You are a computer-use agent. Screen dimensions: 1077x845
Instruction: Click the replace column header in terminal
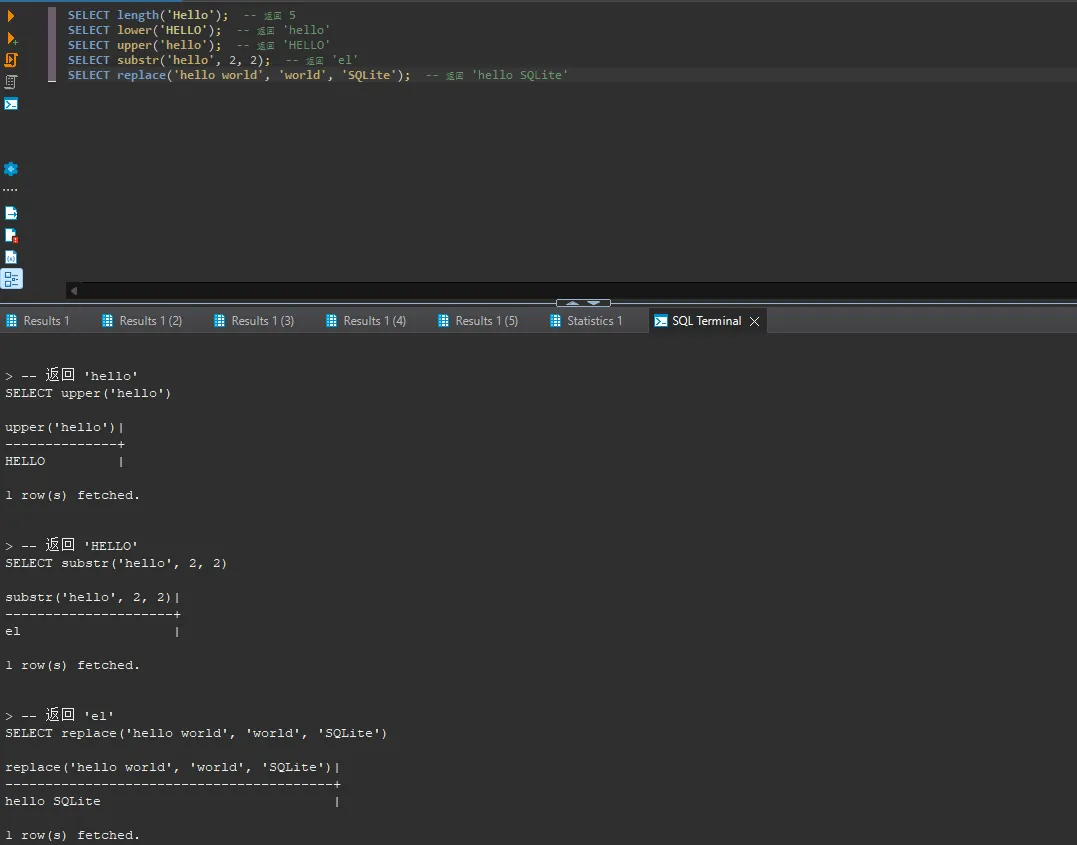[x=168, y=767]
